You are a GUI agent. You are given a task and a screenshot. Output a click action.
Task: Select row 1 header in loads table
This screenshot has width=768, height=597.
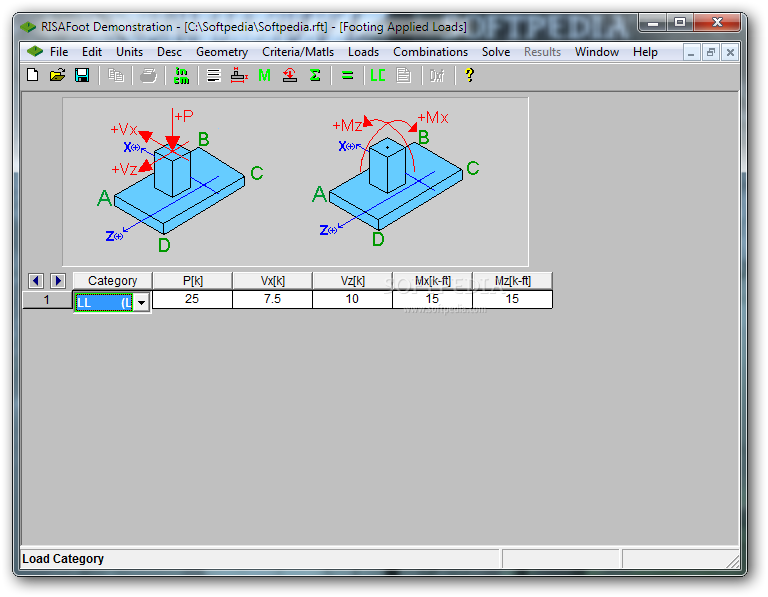[x=47, y=300]
